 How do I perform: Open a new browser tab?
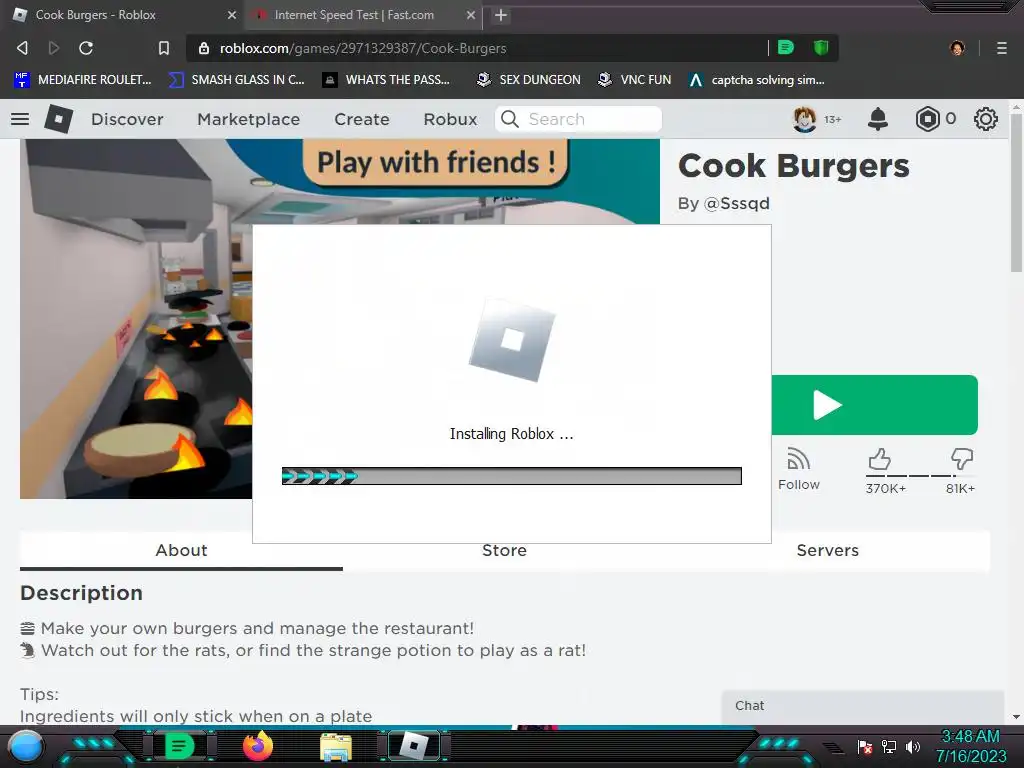click(501, 15)
